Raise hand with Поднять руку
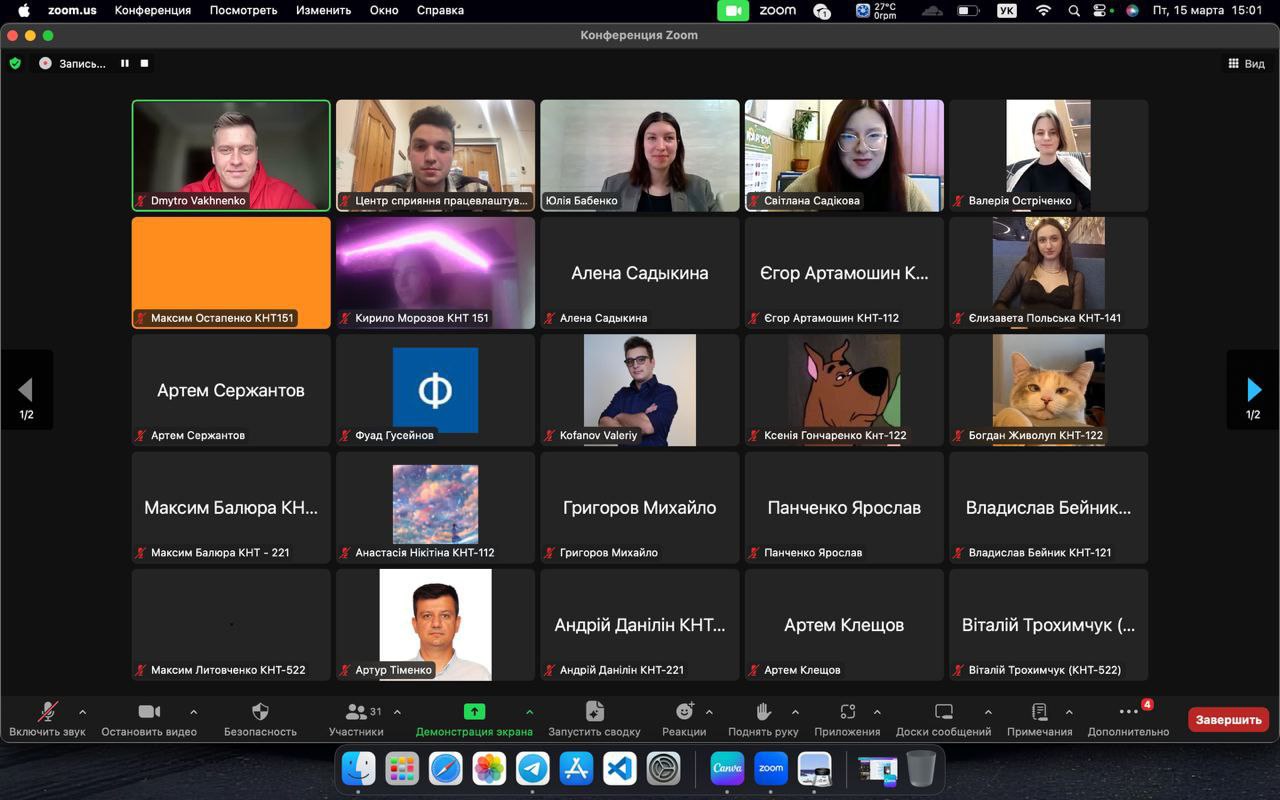The image size is (1280, 800). click(x=763, y=712)
